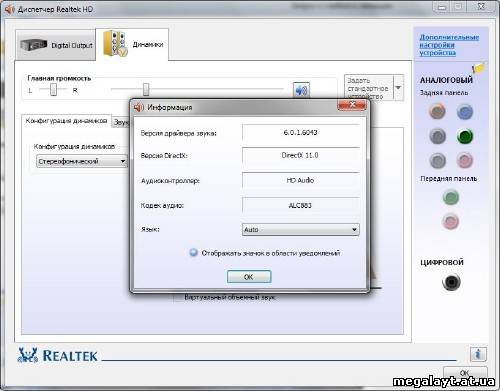Click the green front panel jack
Viewport: 500px width, 391px height.
click(451, 197)
